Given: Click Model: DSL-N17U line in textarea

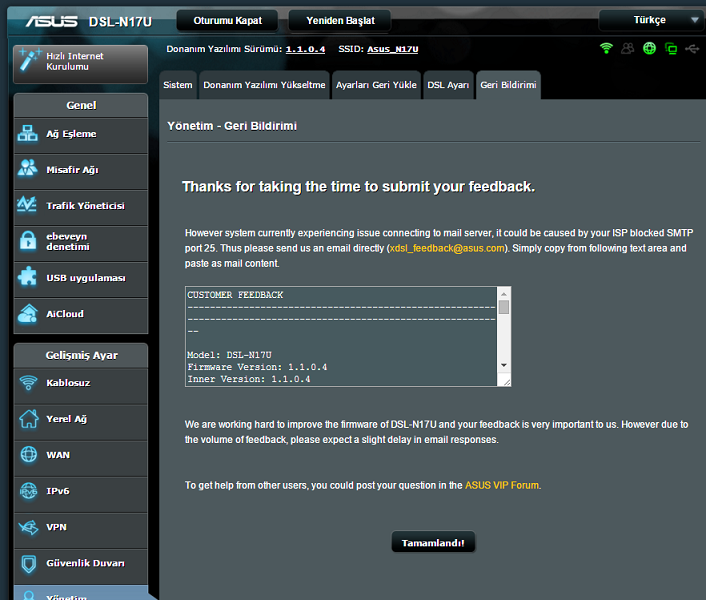Looking at the screenshot, I should 229,355.
